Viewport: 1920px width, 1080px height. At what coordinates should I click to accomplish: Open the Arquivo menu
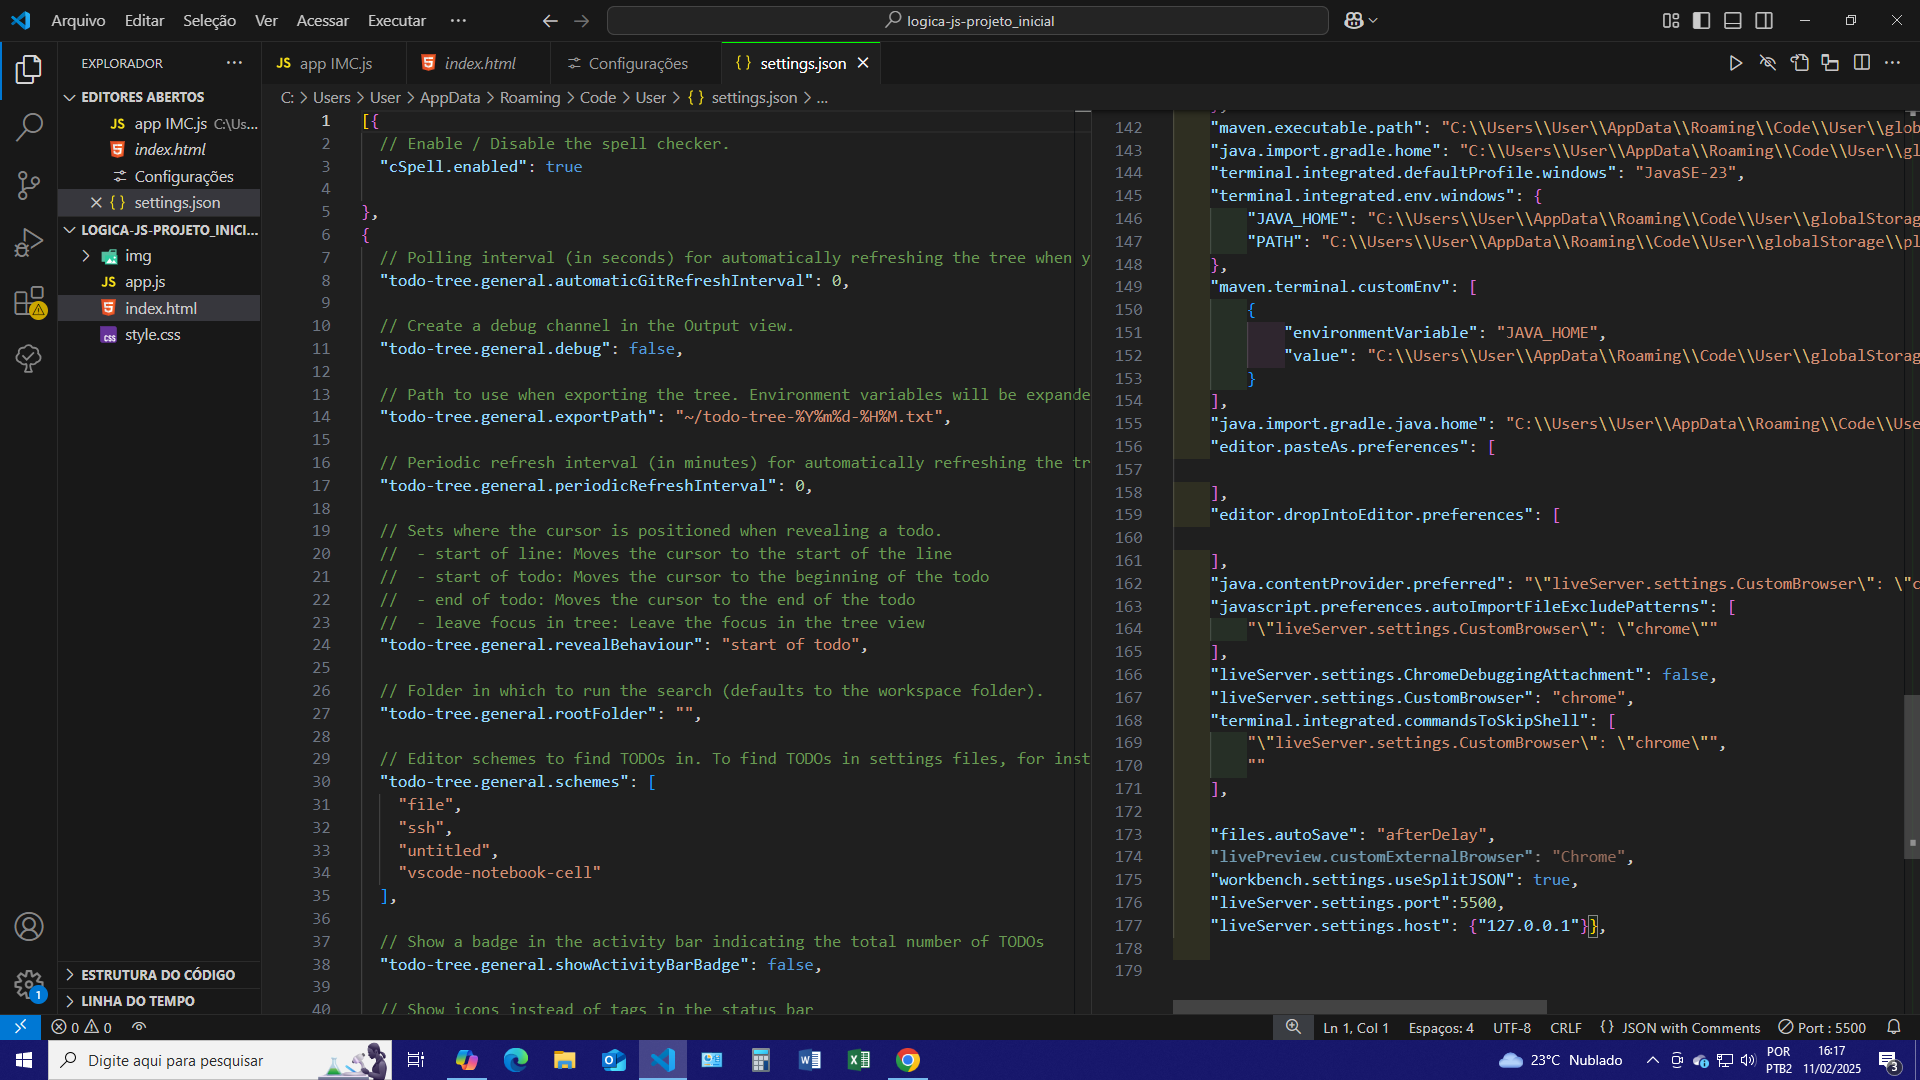(x=78, y=20)
